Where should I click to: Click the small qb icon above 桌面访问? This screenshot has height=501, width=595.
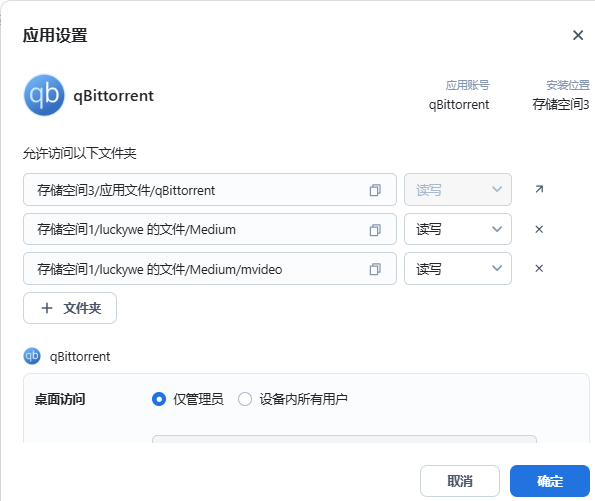coord(32,356)
